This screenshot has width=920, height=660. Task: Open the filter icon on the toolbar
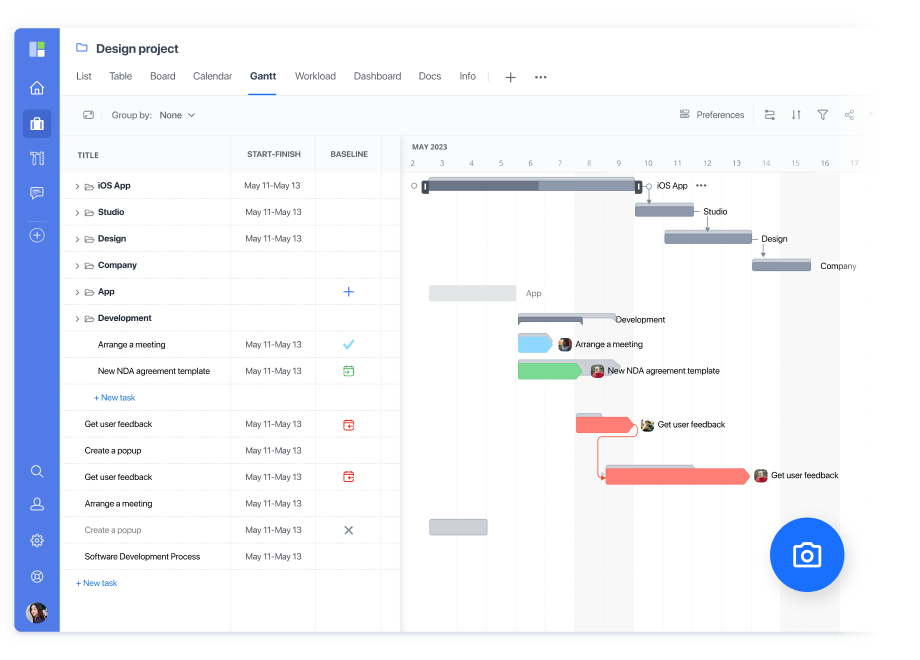click(822, 115)
